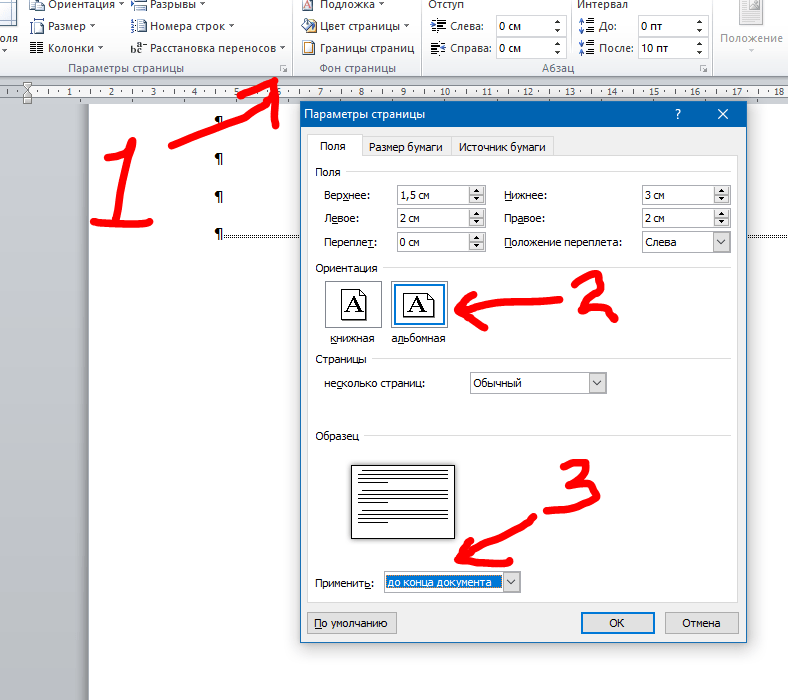Switch to the Размер бумаги tab
Viewport: 788px width, 700px height.
(405, 147)
